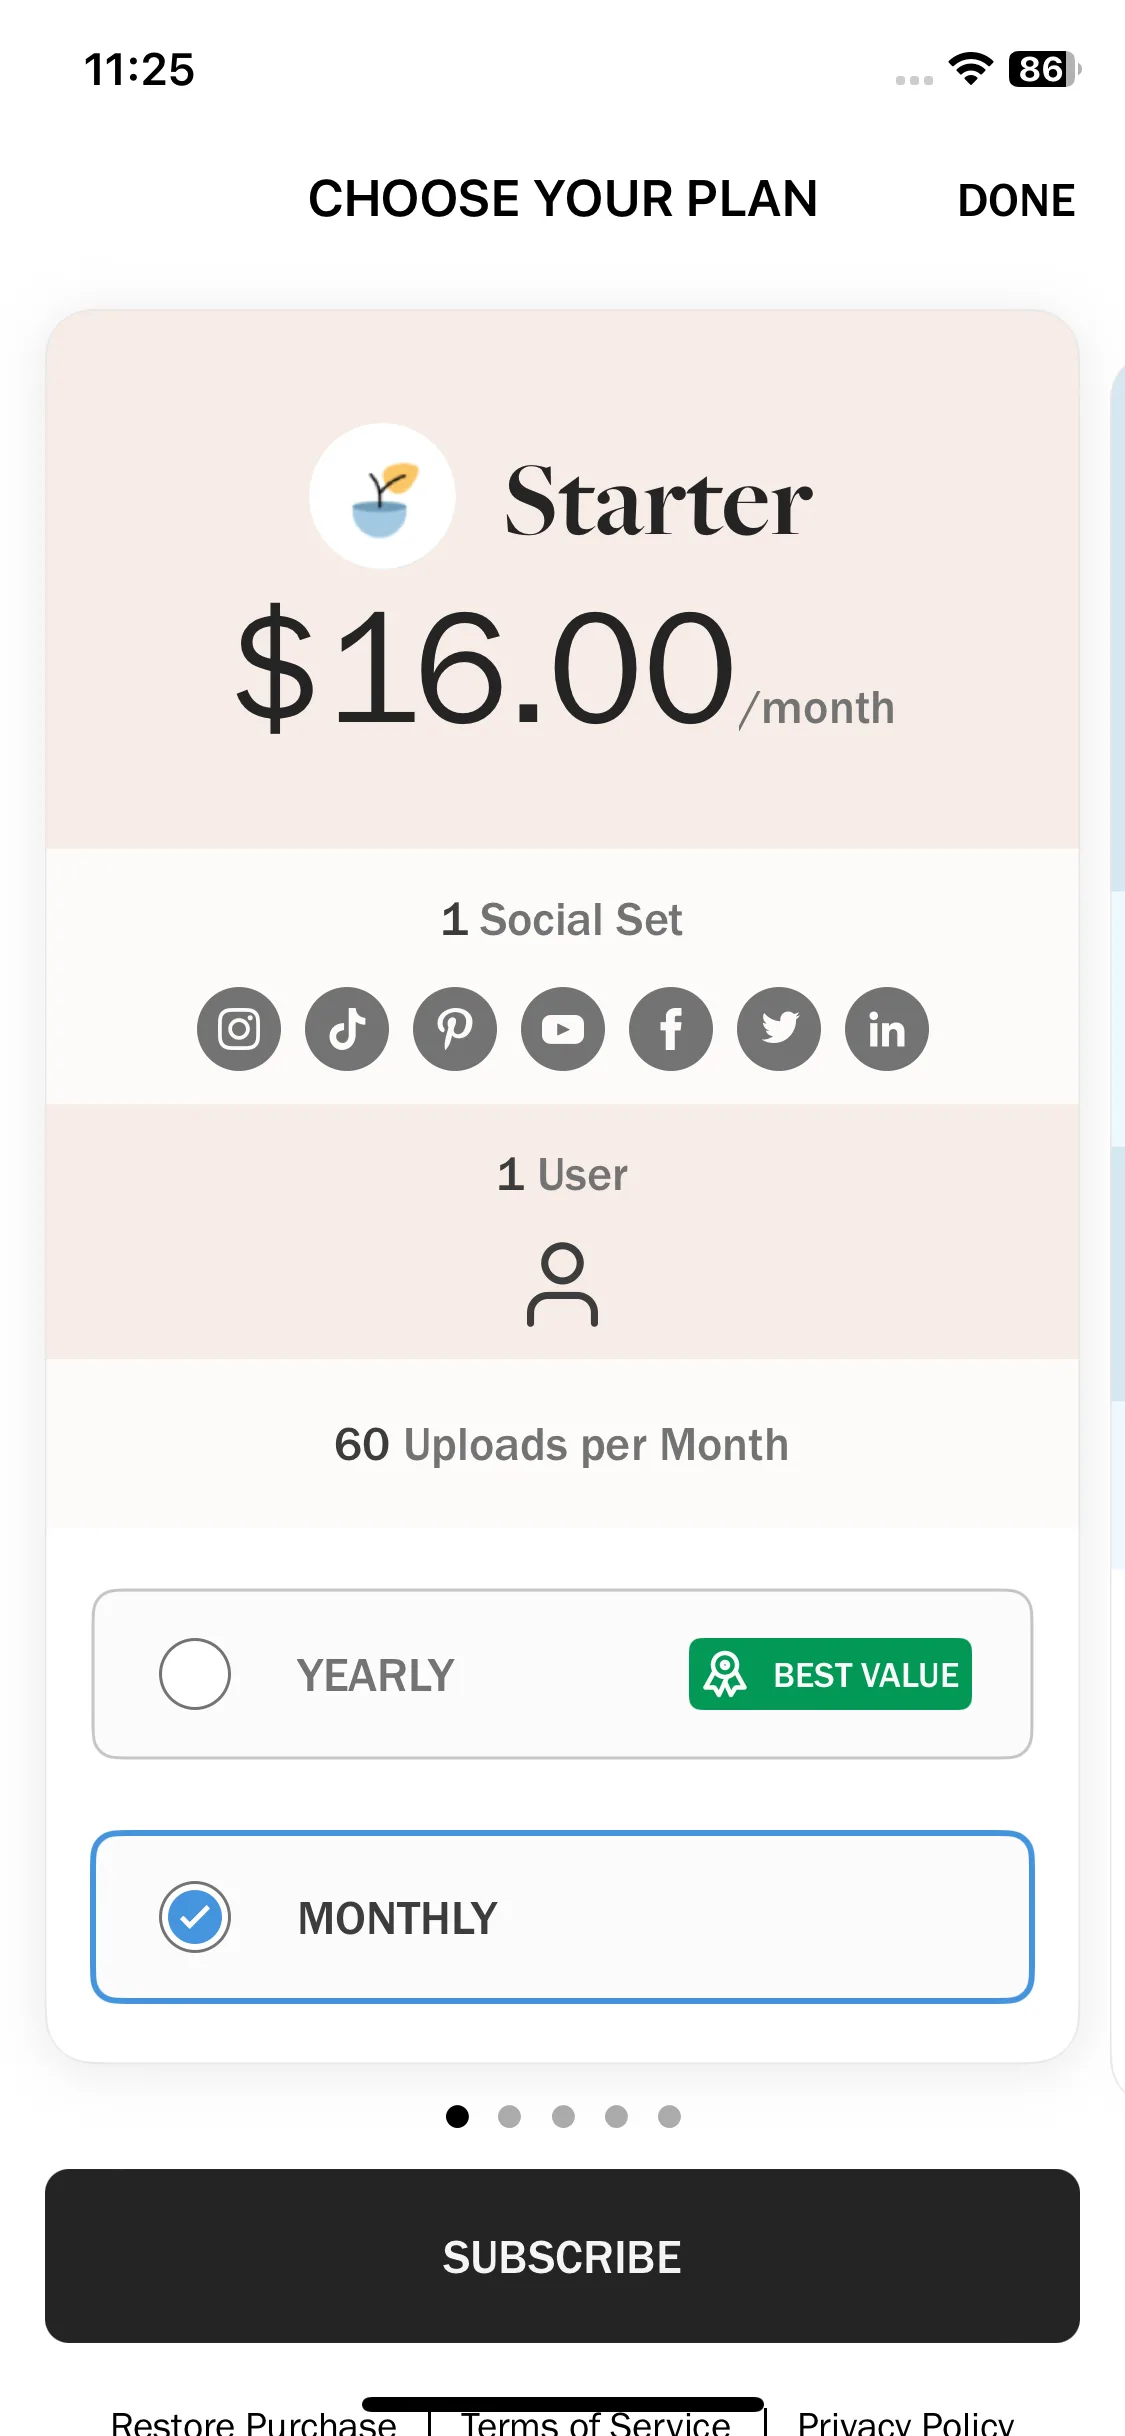Screen dimensions: 1125x2436
Task: Tap the Wi-Fi status icon
Action: click(970, 69)
